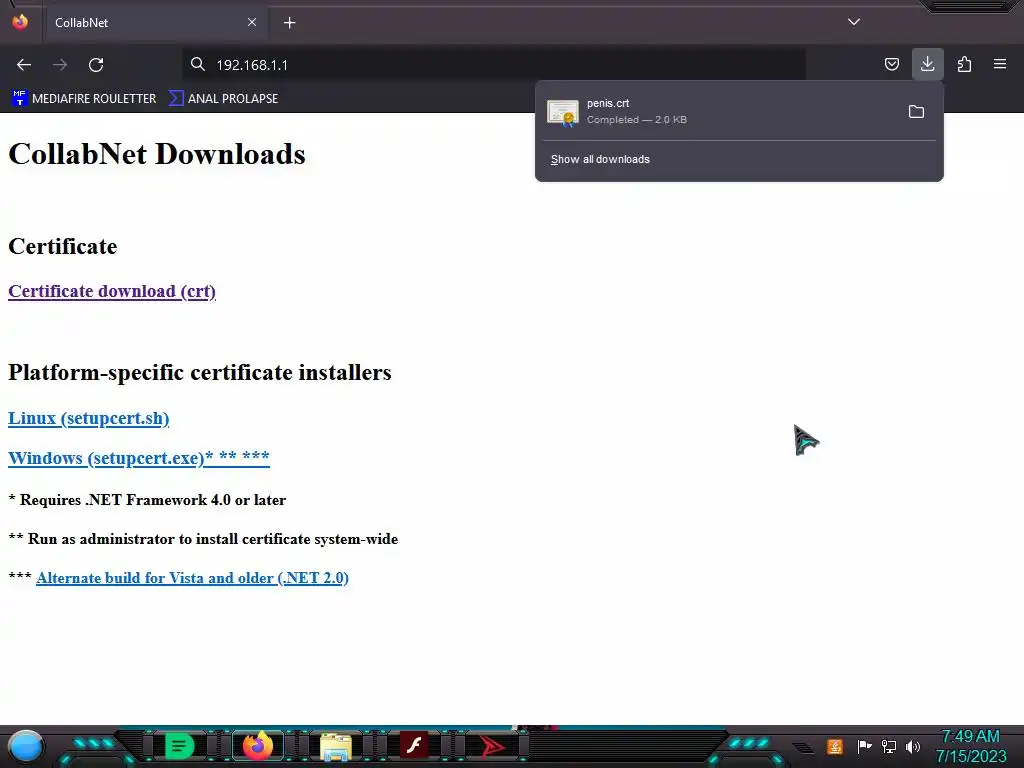Open a new tab with plus button
This screenshot has width=1024, height=768.
289,23
